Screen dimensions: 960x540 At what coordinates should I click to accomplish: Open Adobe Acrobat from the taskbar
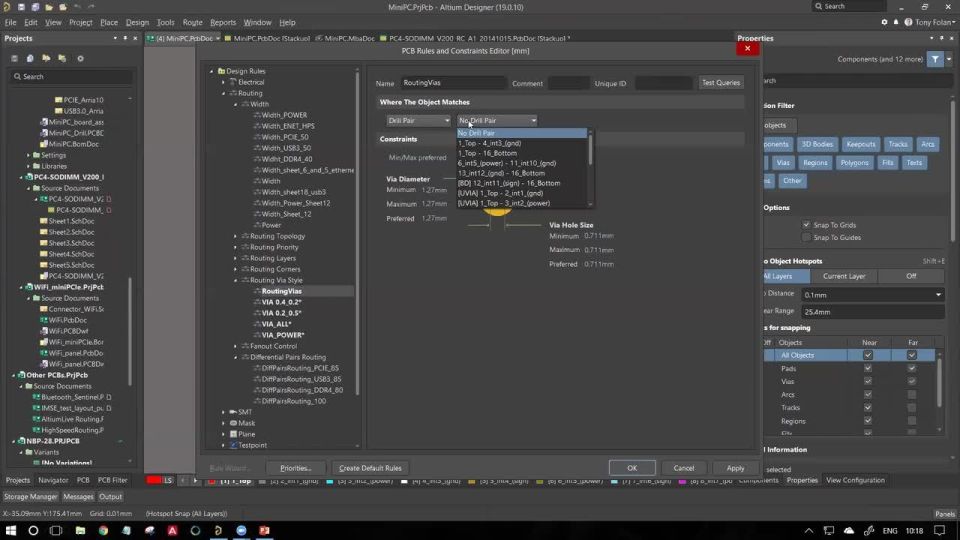[x=173, y=530]
